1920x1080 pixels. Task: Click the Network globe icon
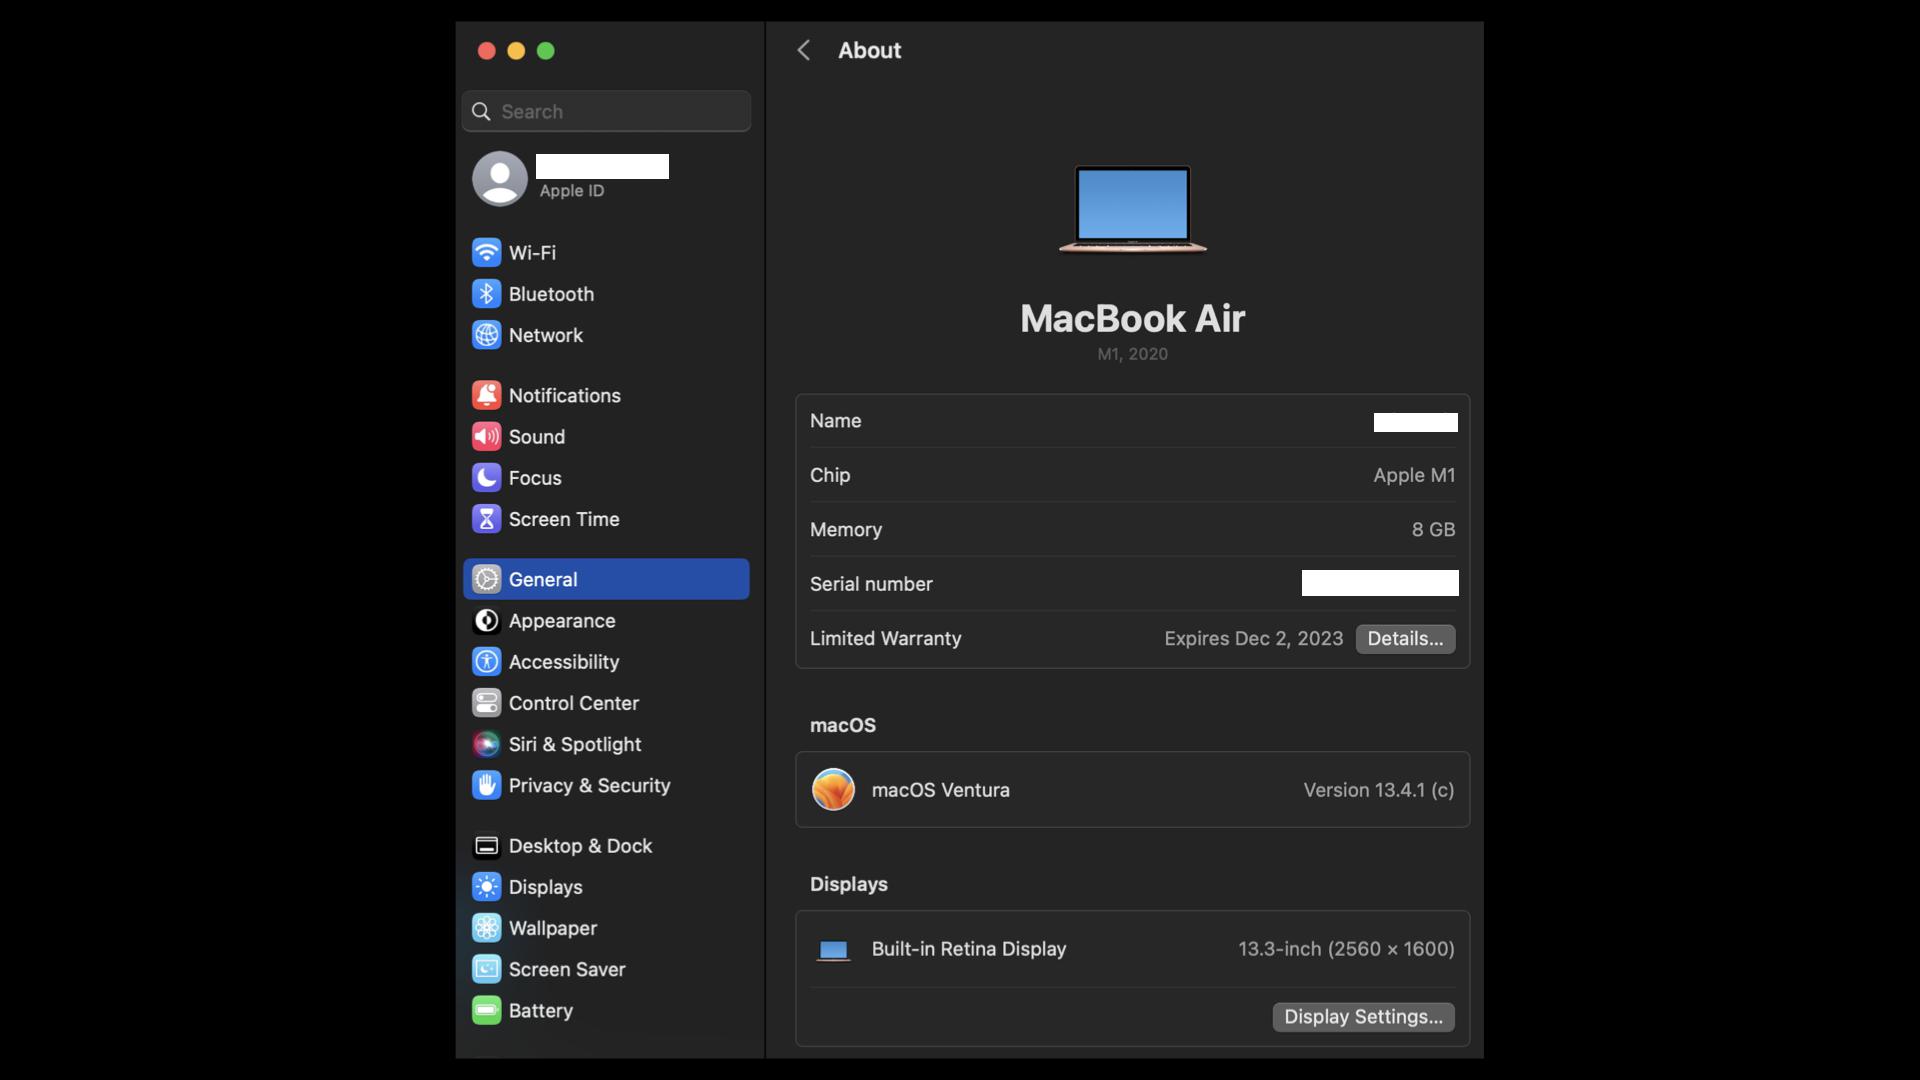pyautogui.click(x=486, y=335)
